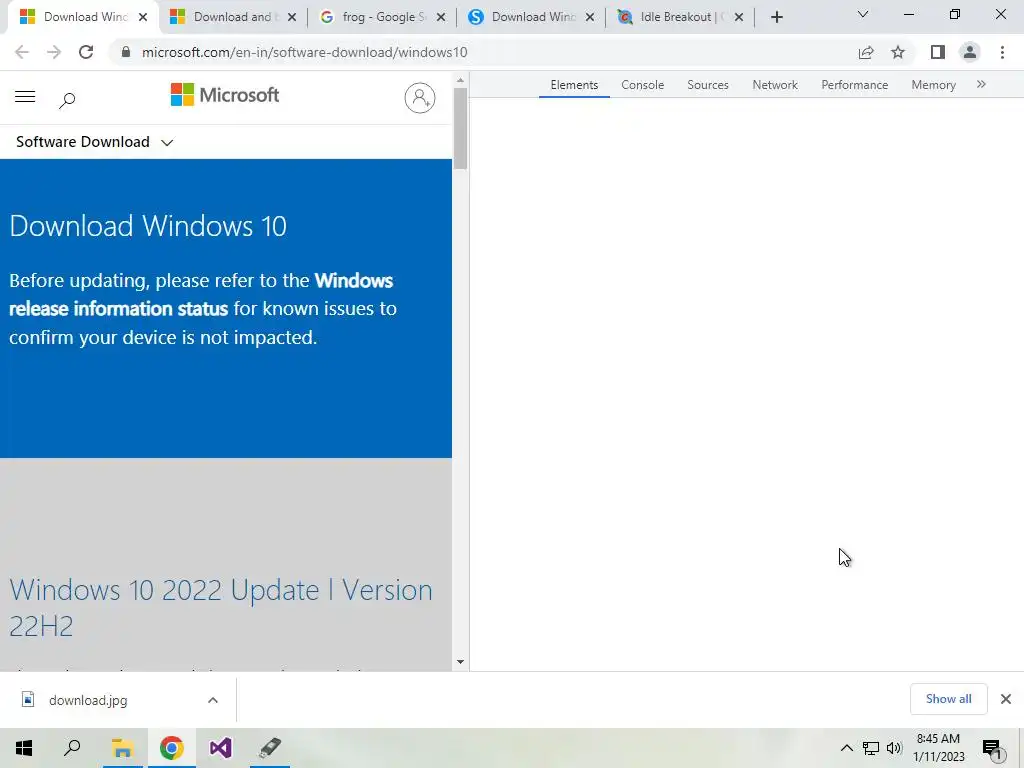Image resolution: width=1024 pixels, height=768 pixels.
Task: Close the frog Google Search tab
Action: click(441, 18)
